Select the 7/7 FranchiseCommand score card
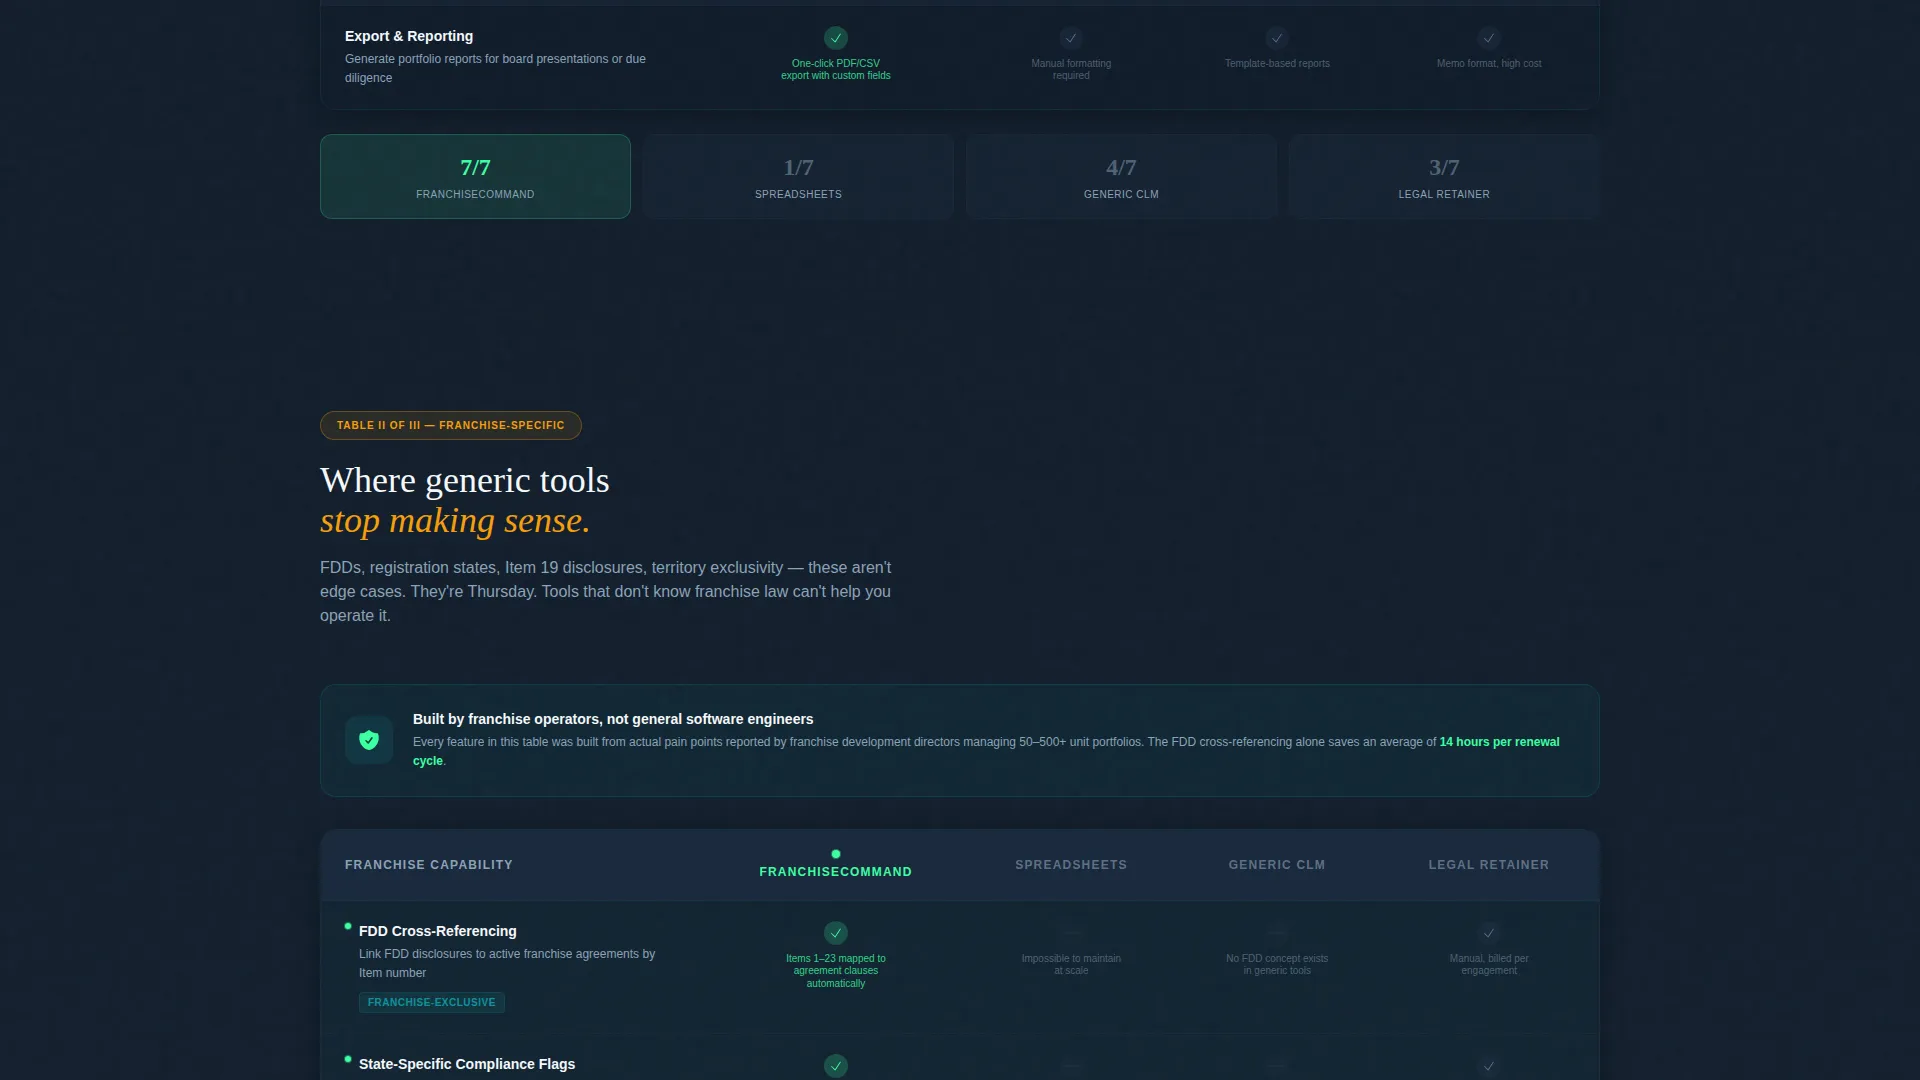 pyautogui.click(x=475, y=176)
